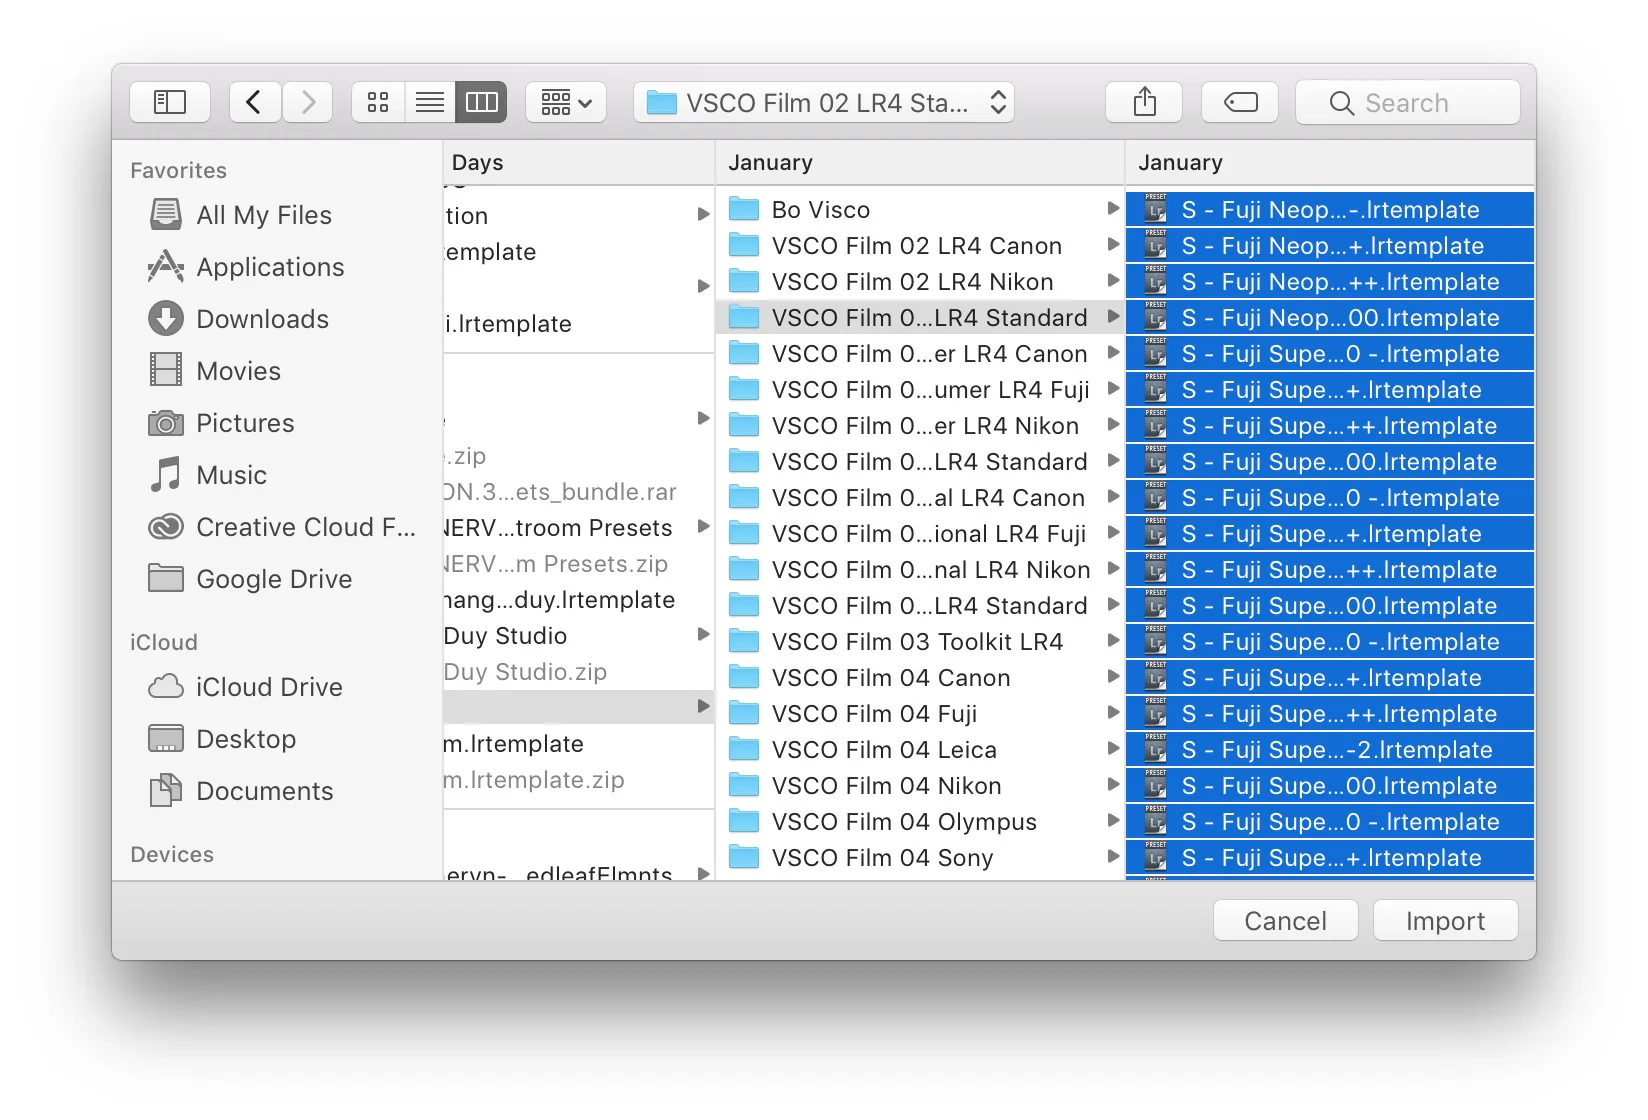This screenshot has width=1648, height=1120.
Task: Click the Import button
Action: (1446, 920)
